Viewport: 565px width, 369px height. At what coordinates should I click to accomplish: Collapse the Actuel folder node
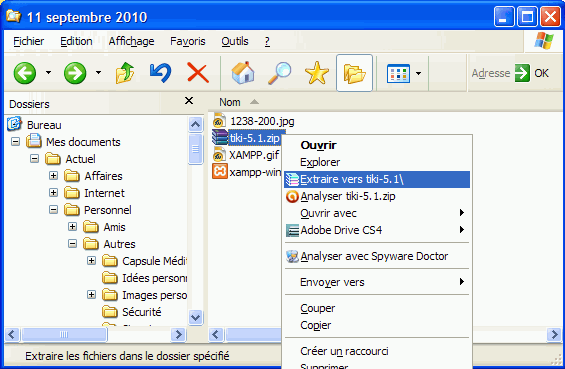pyautogui.click(x=34, y=159)
